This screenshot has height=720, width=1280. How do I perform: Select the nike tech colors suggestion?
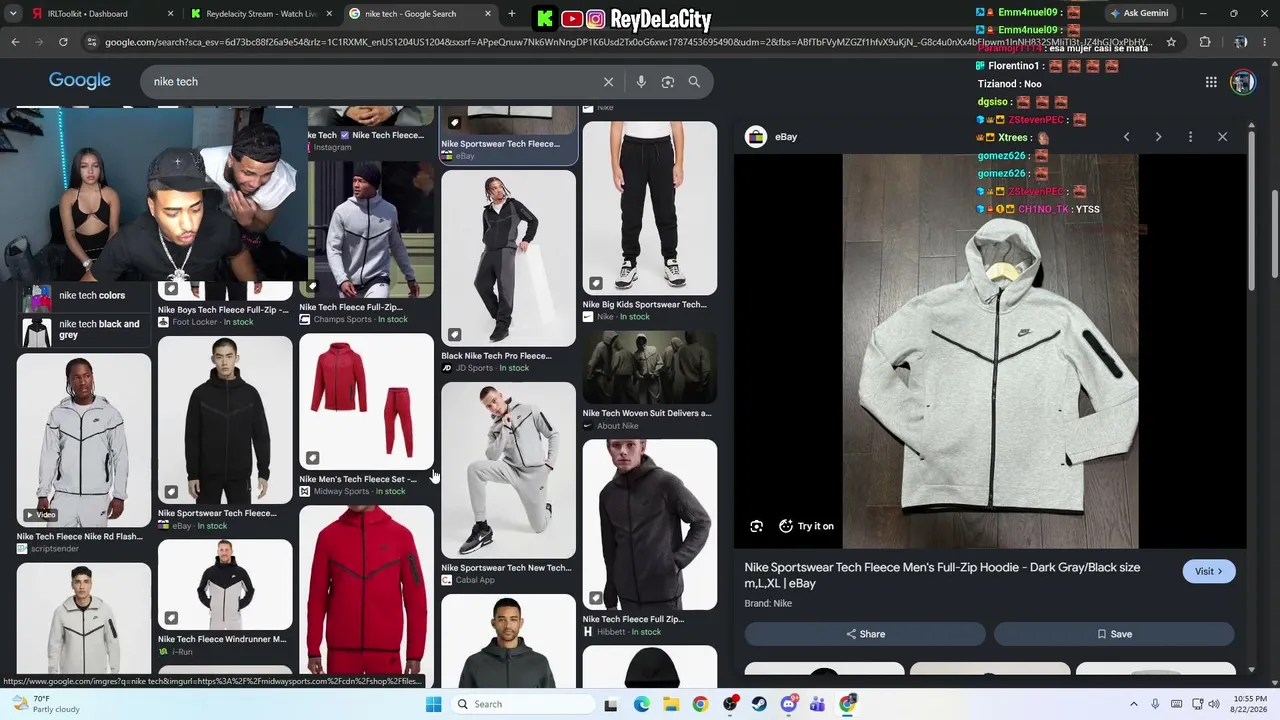[x=84, y=296]
